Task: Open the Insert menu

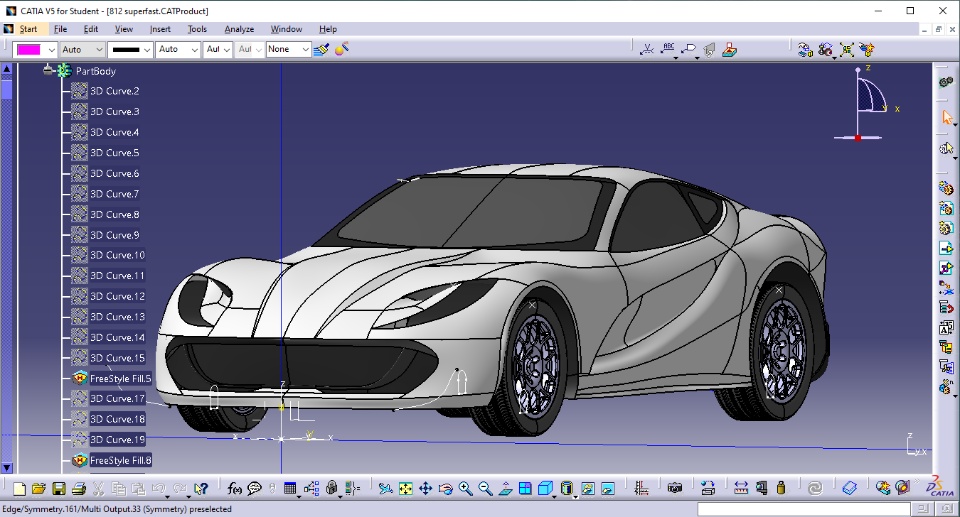Action: [160, 29]
